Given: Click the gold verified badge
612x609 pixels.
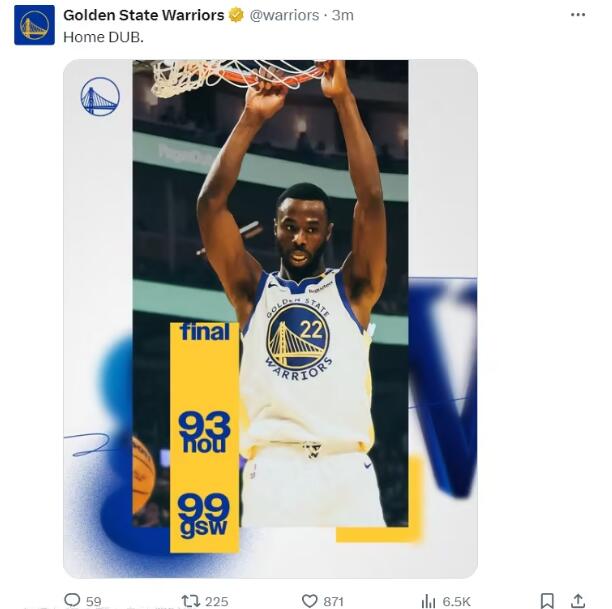Looking at the screenshot, I should 236,15.
